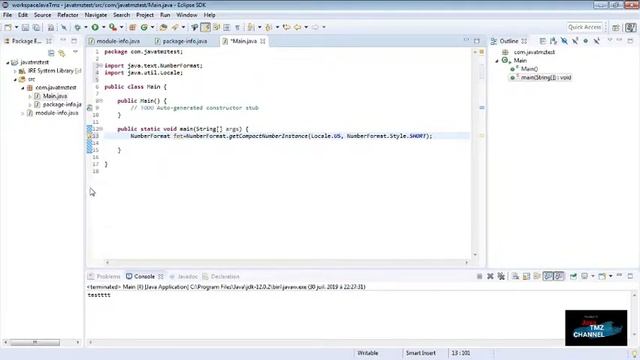Click the Open Perspective icon
This screenshot has width=640, height=360.
616,27
